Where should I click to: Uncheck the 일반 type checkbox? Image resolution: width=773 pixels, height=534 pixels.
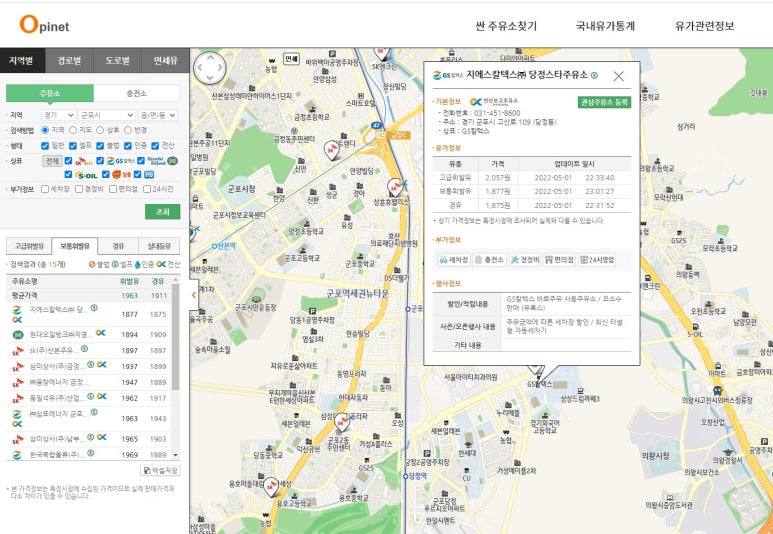[45, 146]
